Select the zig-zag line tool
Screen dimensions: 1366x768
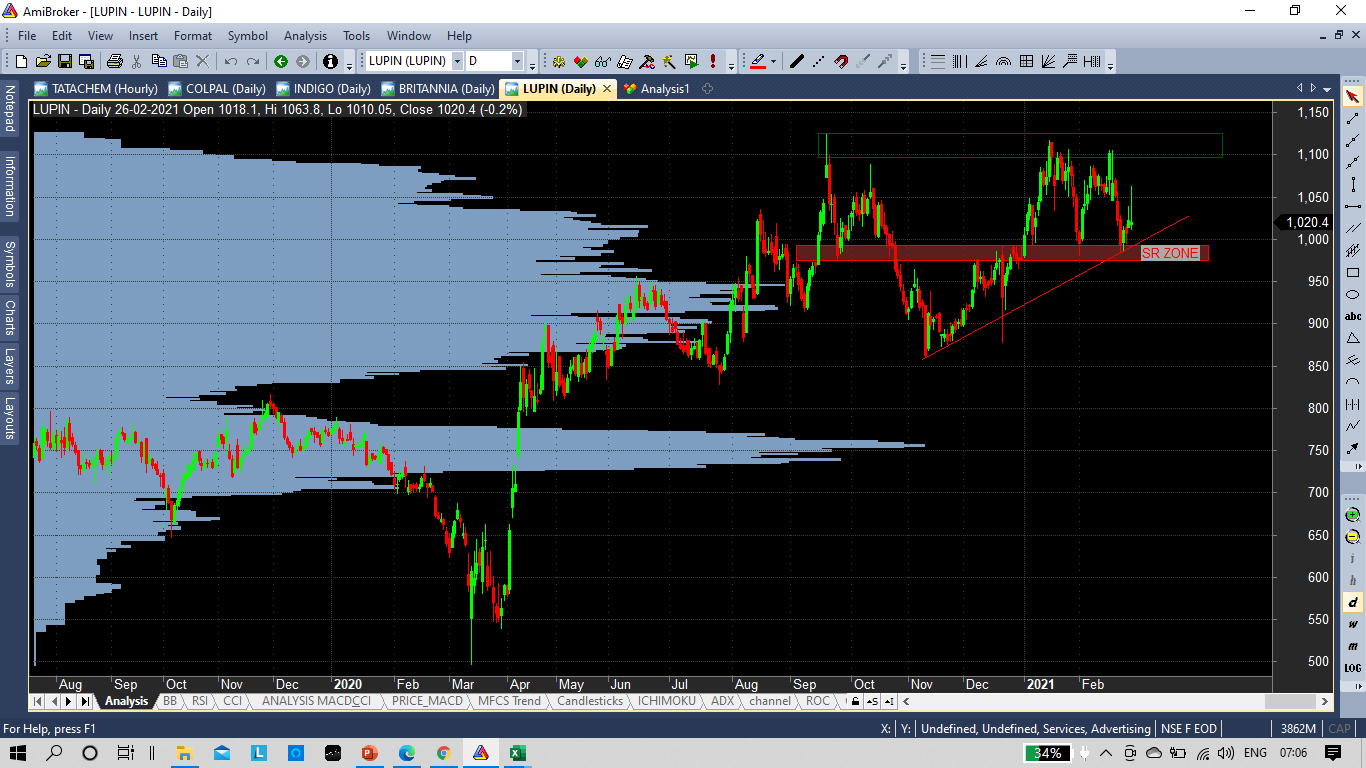point(1352,426)
